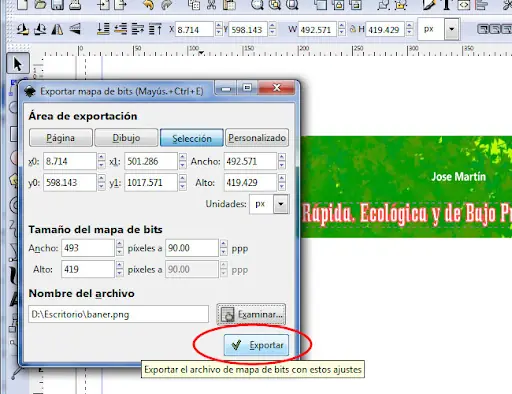Open the XML editor icon
Viewport: 512px width, 394px height.
click(x=464, y=5)
